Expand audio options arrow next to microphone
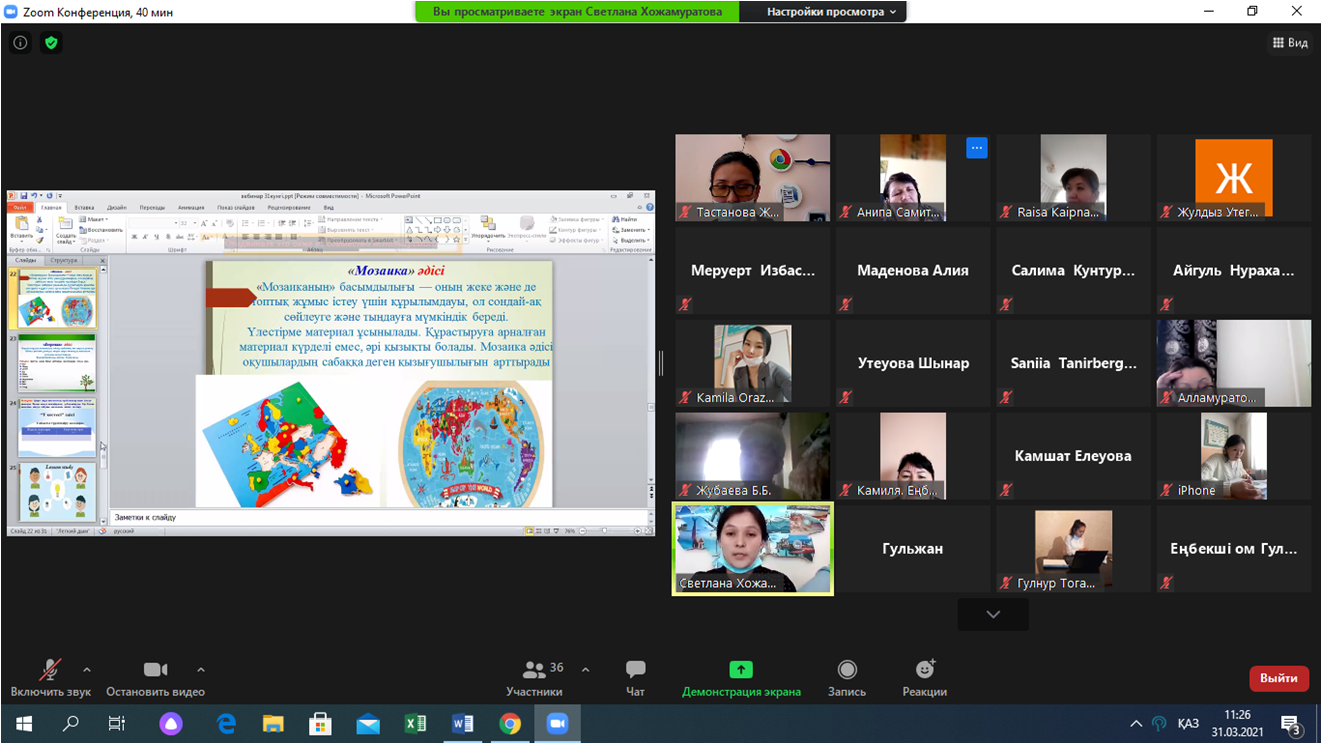1322x744 pixels. coord(87,670)
